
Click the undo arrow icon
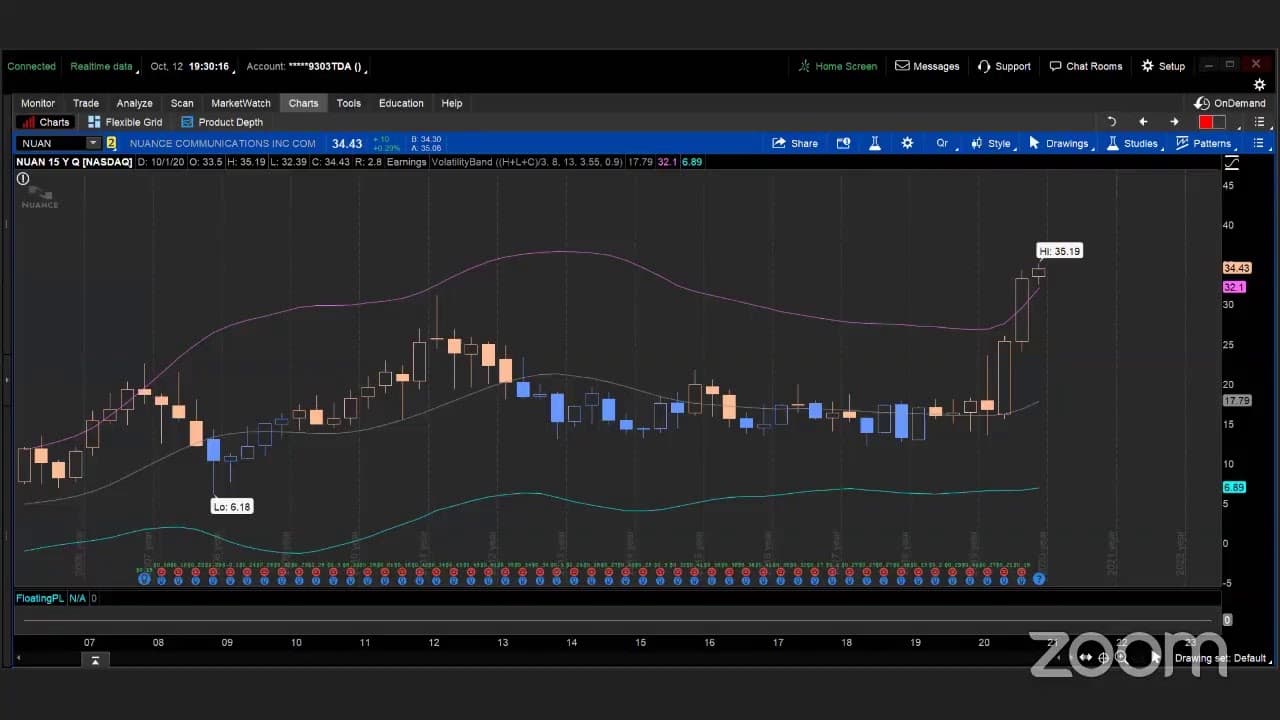[1111, 122]
